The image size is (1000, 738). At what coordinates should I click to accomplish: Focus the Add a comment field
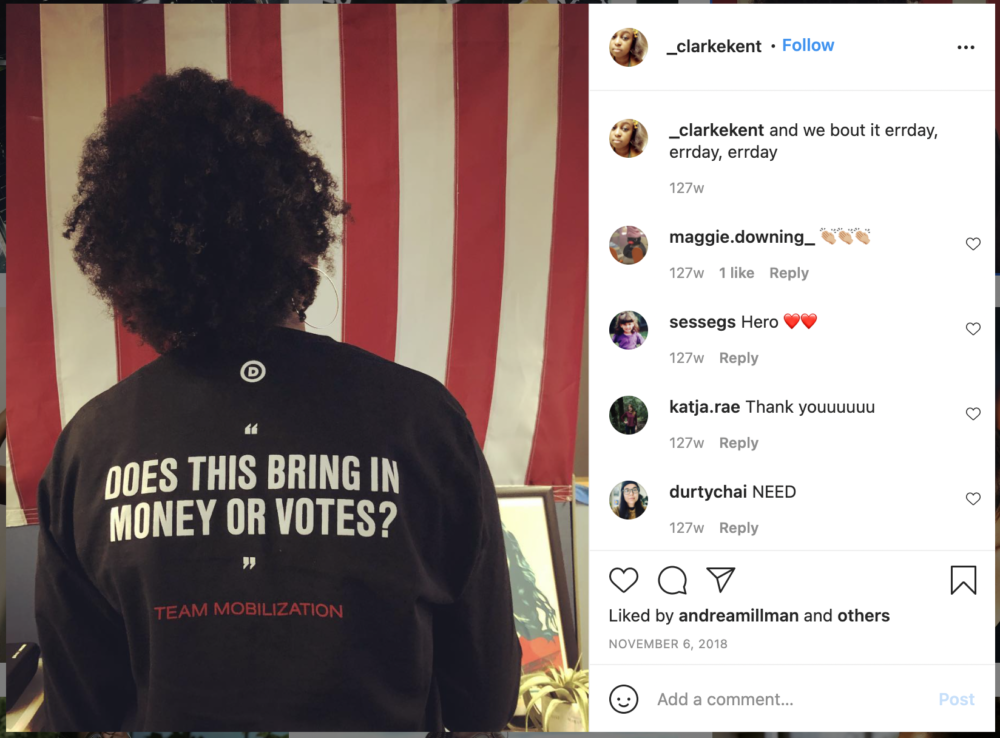(x=791, y=699)
